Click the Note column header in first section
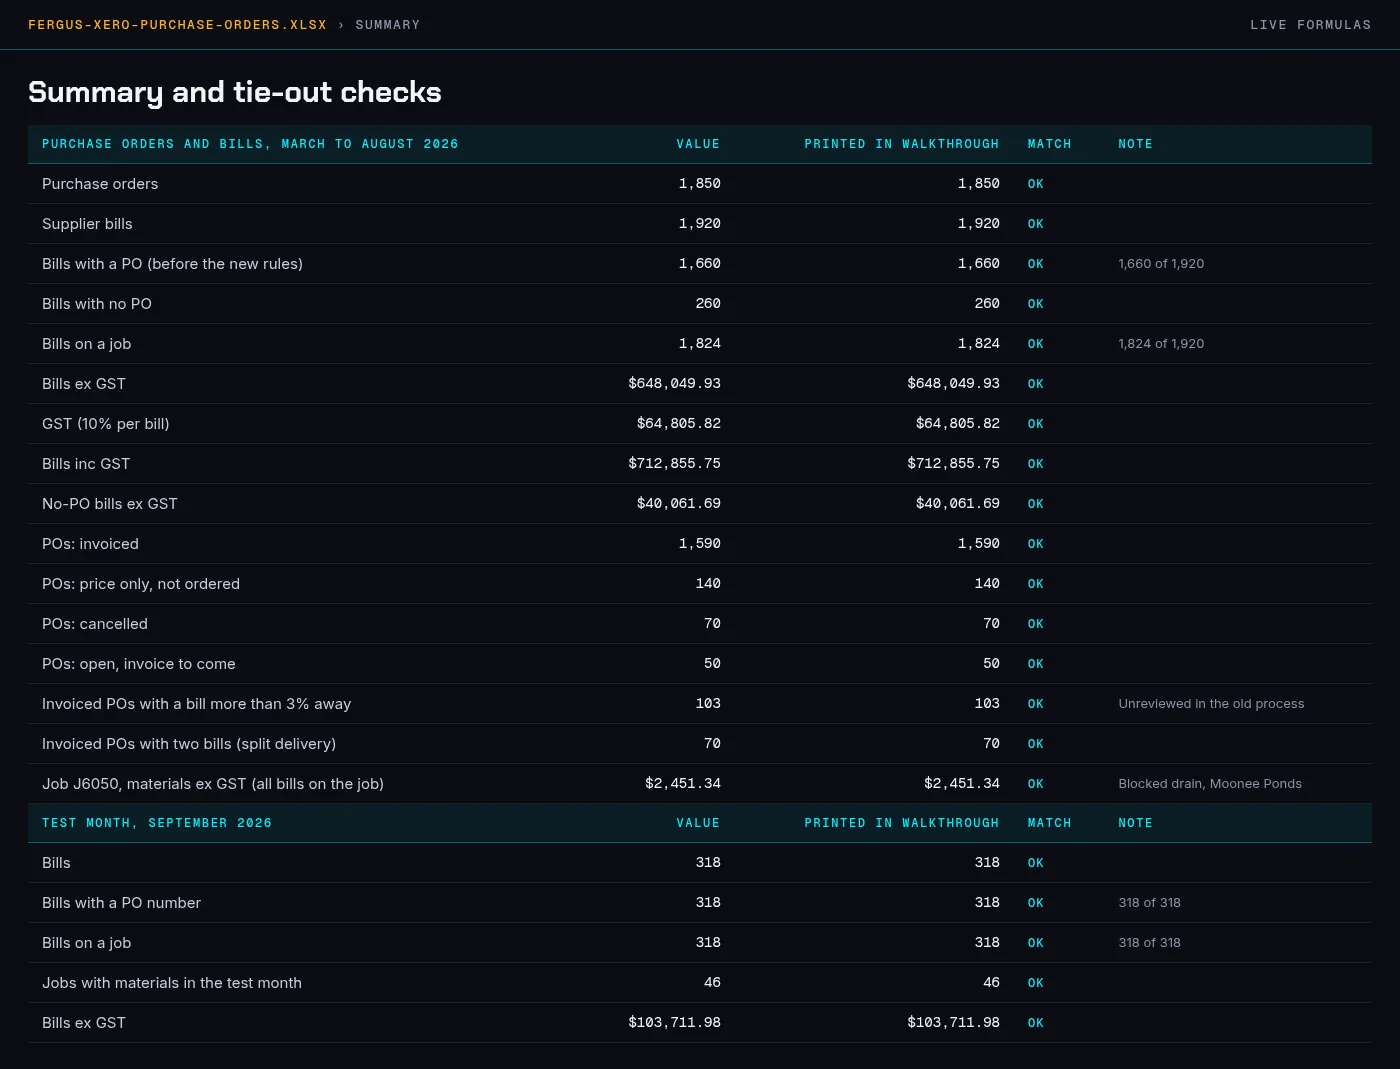Image resolution: width=1400 pixels, height=1069 pixels. (x=1135, y=144)
